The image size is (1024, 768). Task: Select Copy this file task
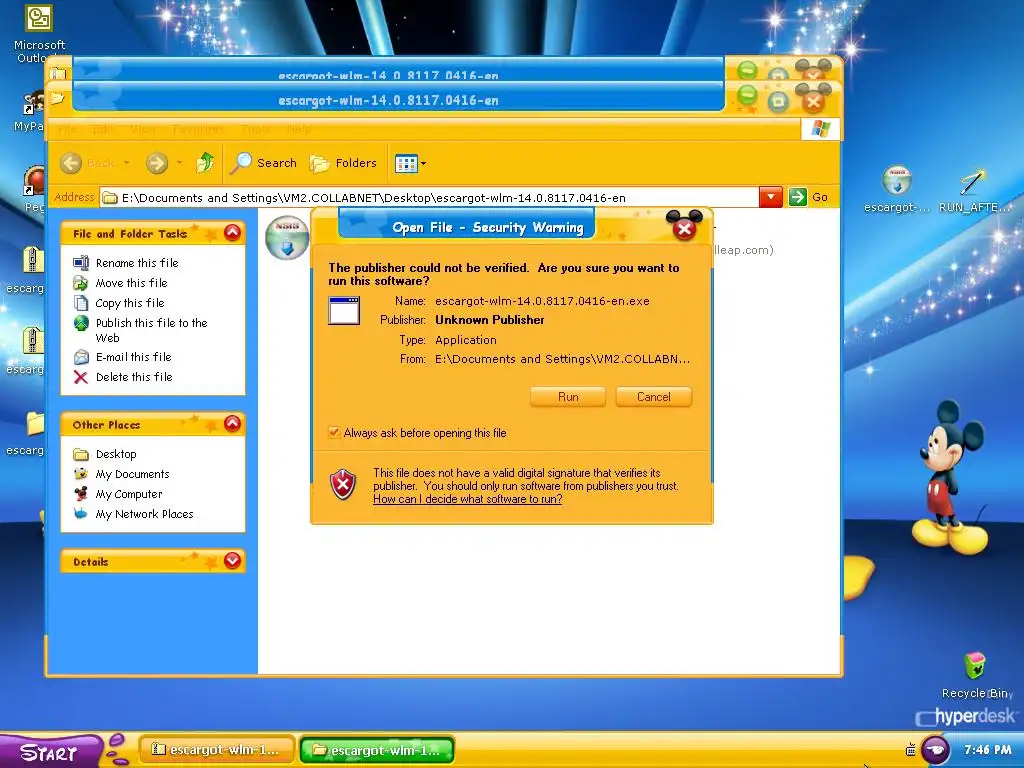click(130, 303)
